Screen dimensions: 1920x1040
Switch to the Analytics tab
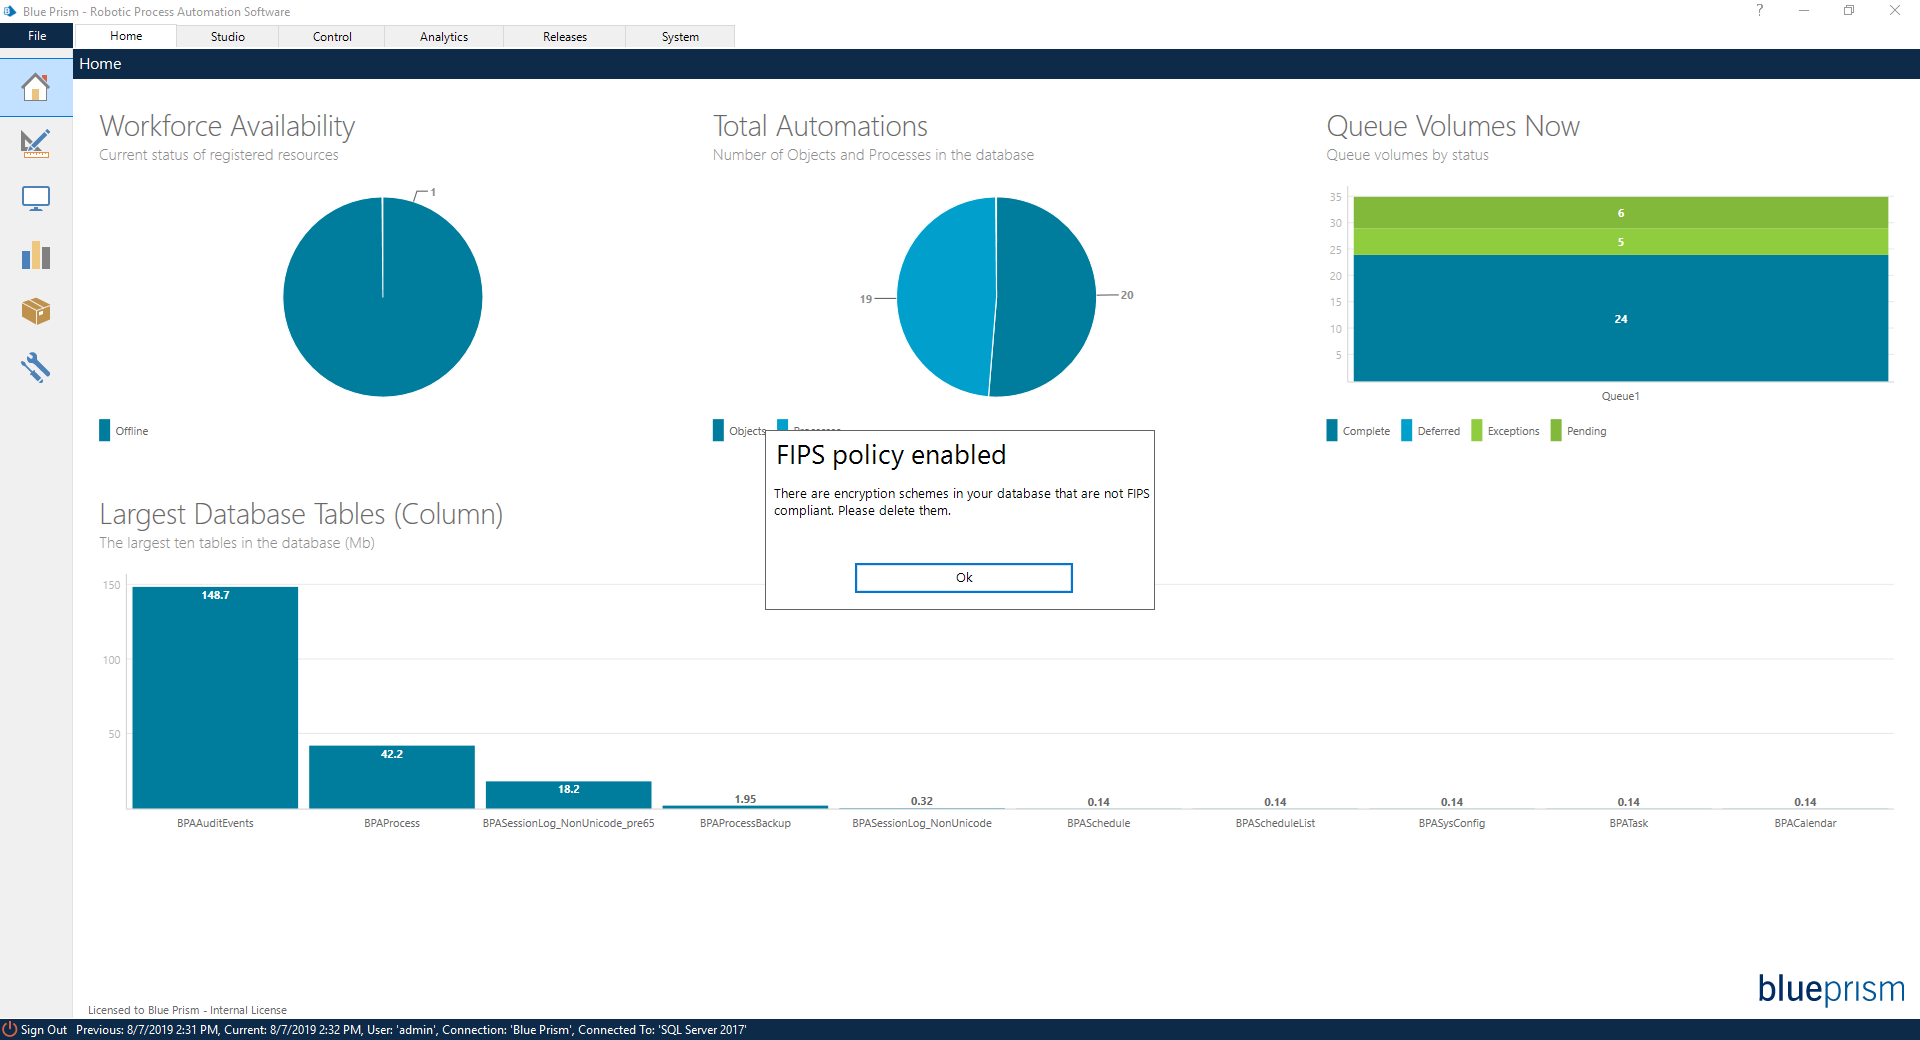click(x=443, y=36)
